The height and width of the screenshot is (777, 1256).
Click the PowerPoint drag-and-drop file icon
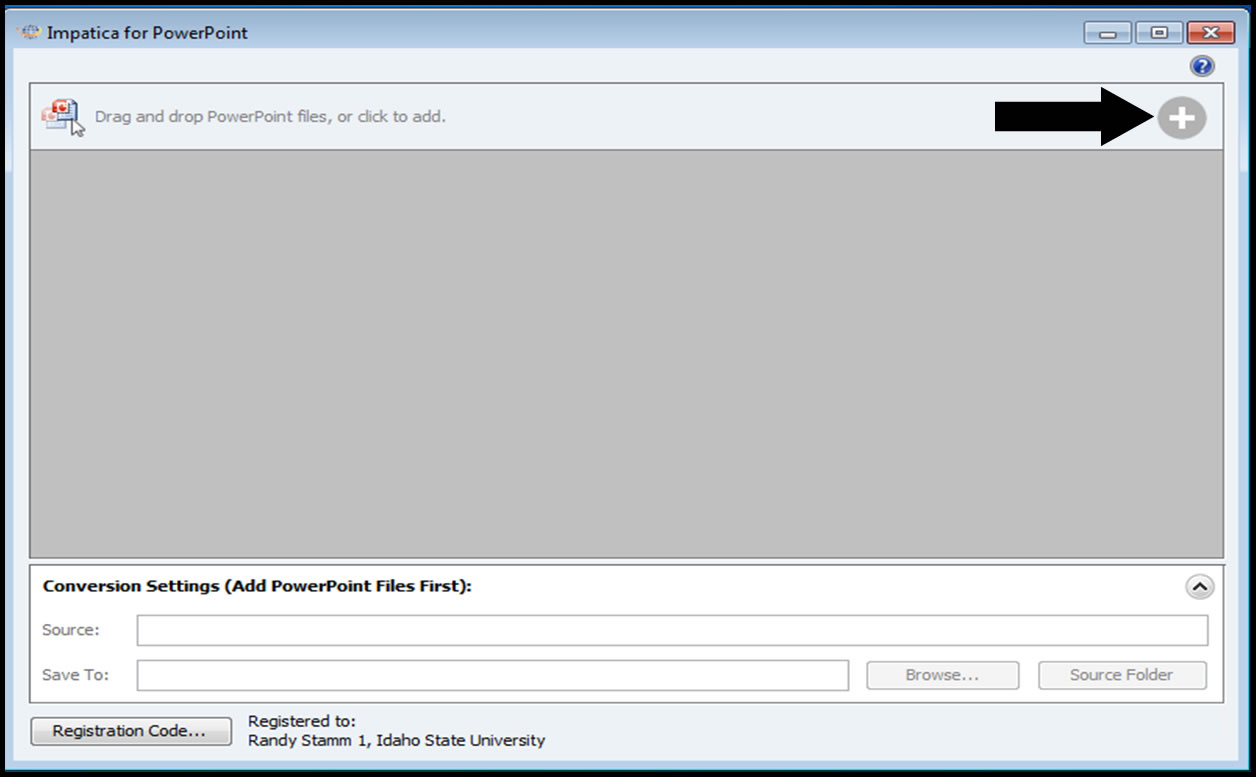[63, 117]
